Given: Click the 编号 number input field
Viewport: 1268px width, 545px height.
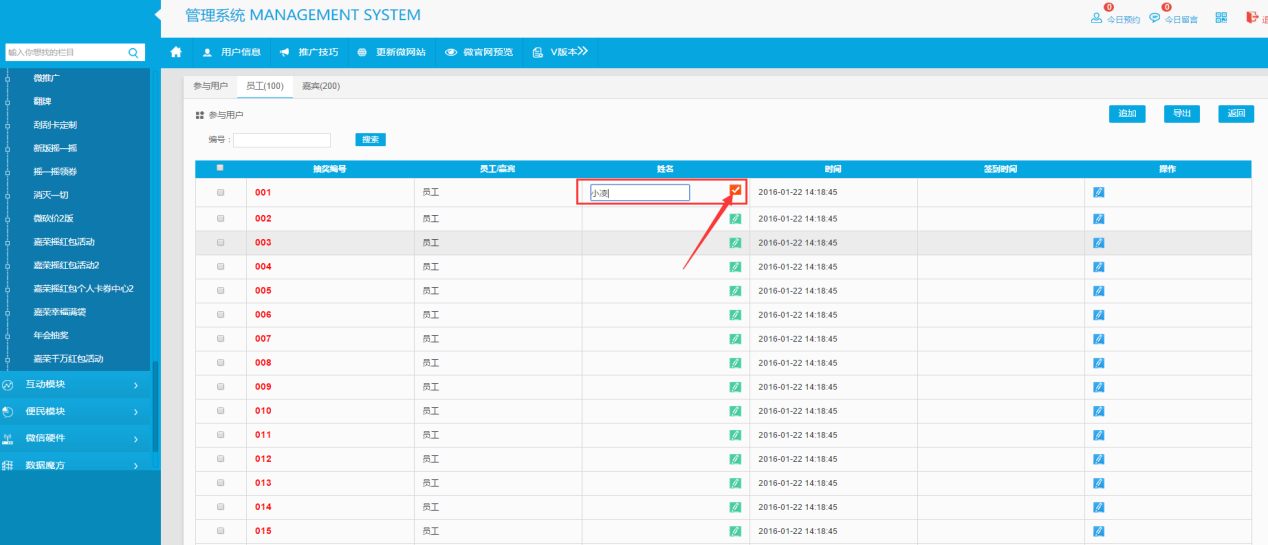Looking at the screenshot, I should click(x=282, y=140).
